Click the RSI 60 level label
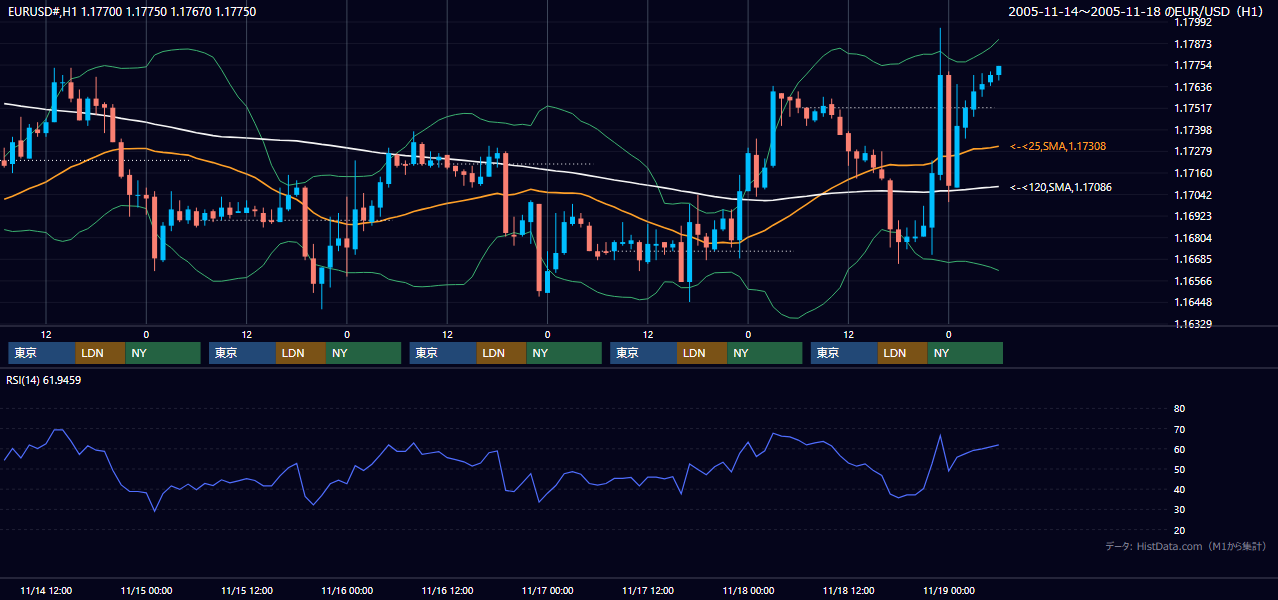The height and width of the screenshot is (600, 1278). click(1179, 449)
